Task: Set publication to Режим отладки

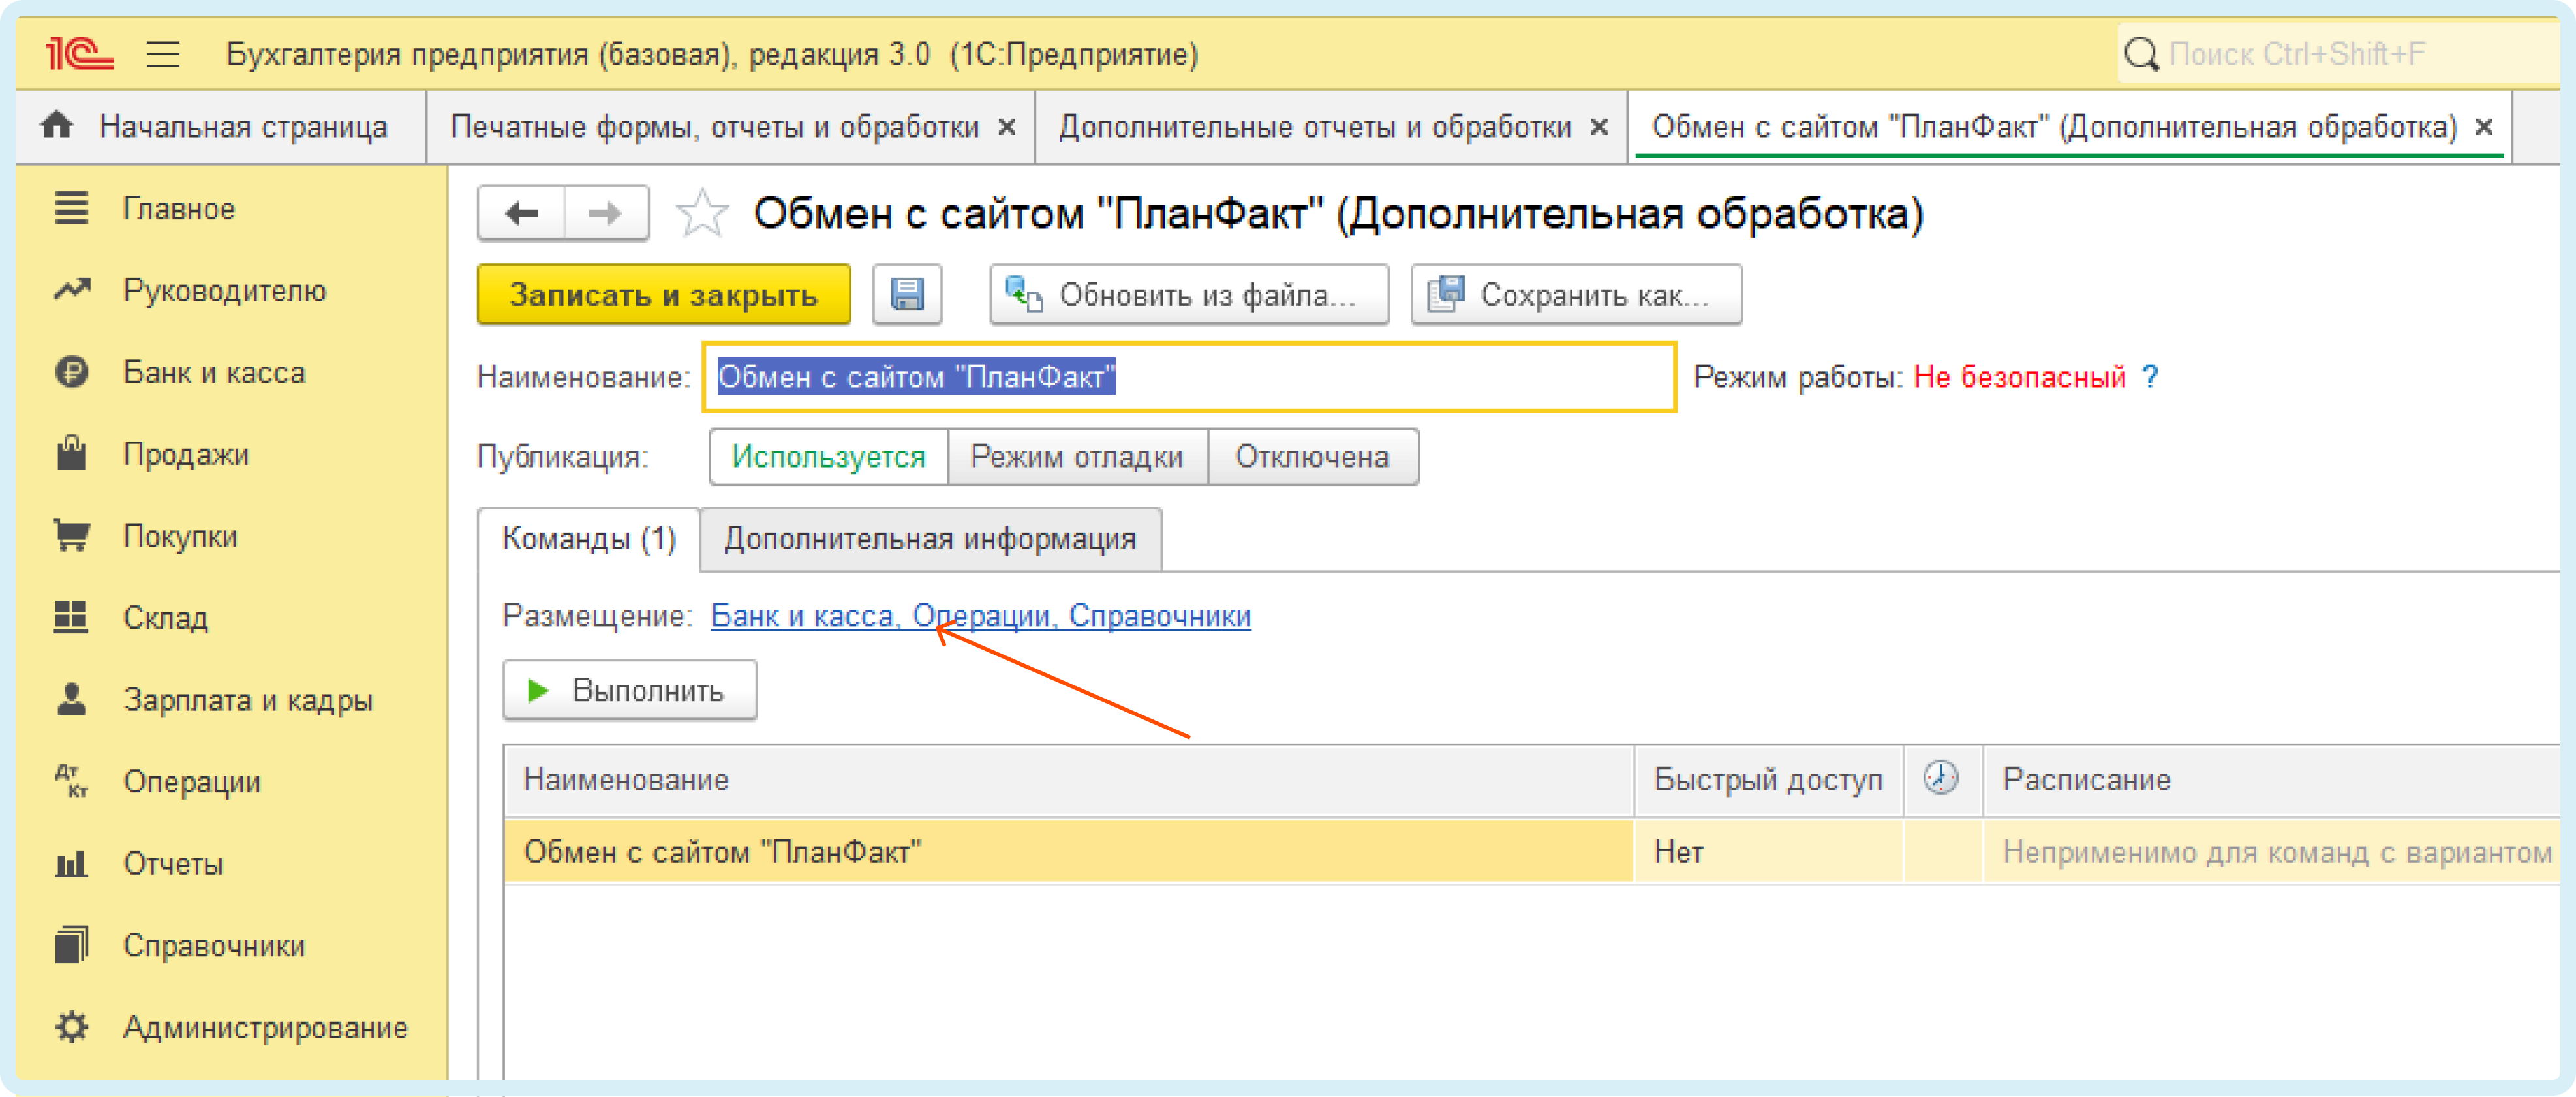Action: 1077,457
